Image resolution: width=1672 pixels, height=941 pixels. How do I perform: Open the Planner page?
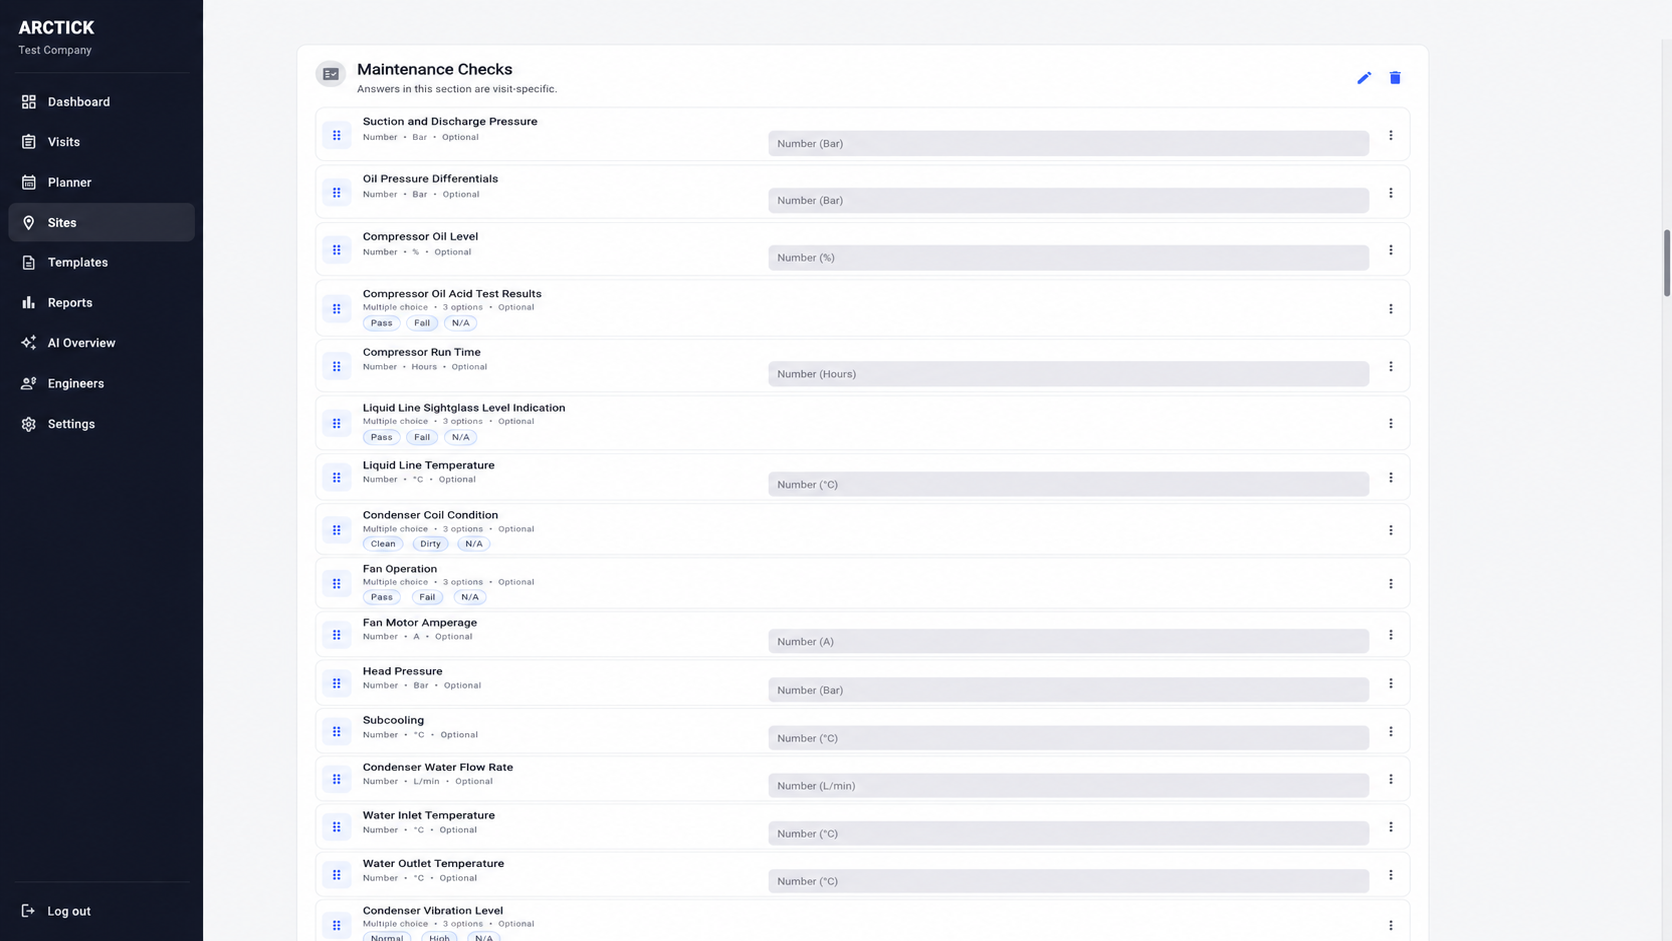pos(101,182)
